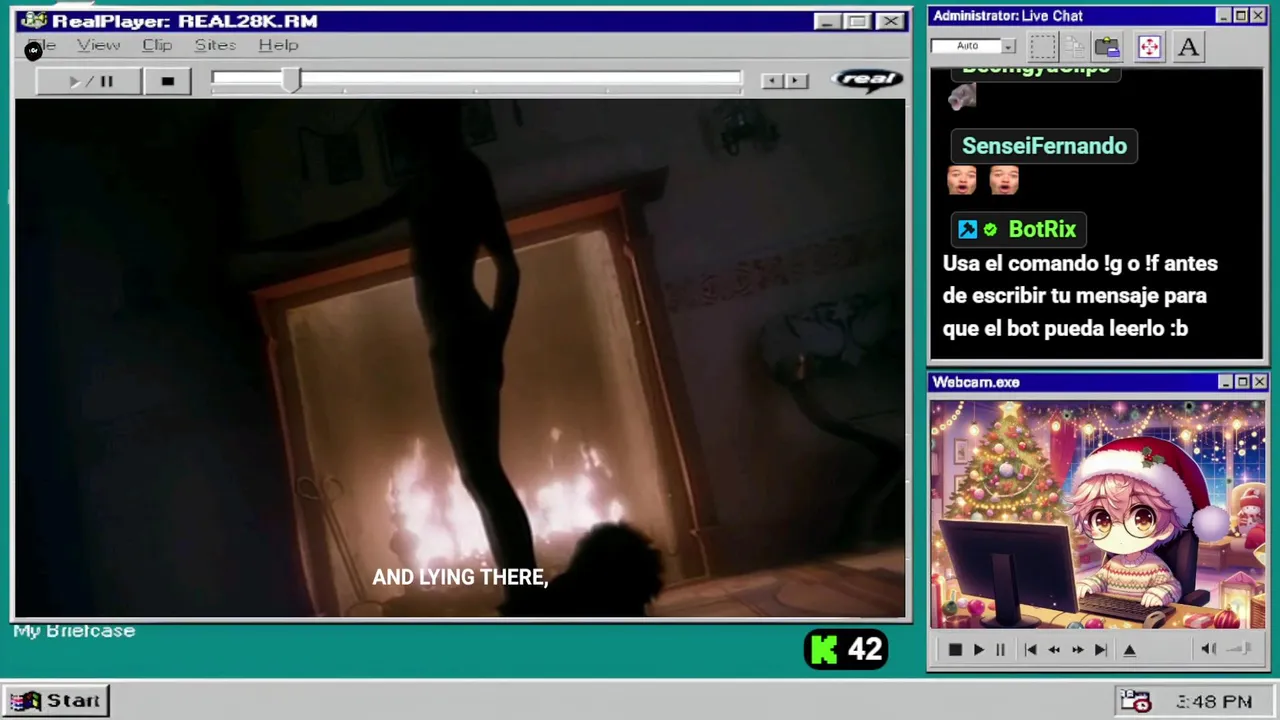
Task: Expand the Auto dropdown in Live Chat
Action: [x=1008, y=46]
